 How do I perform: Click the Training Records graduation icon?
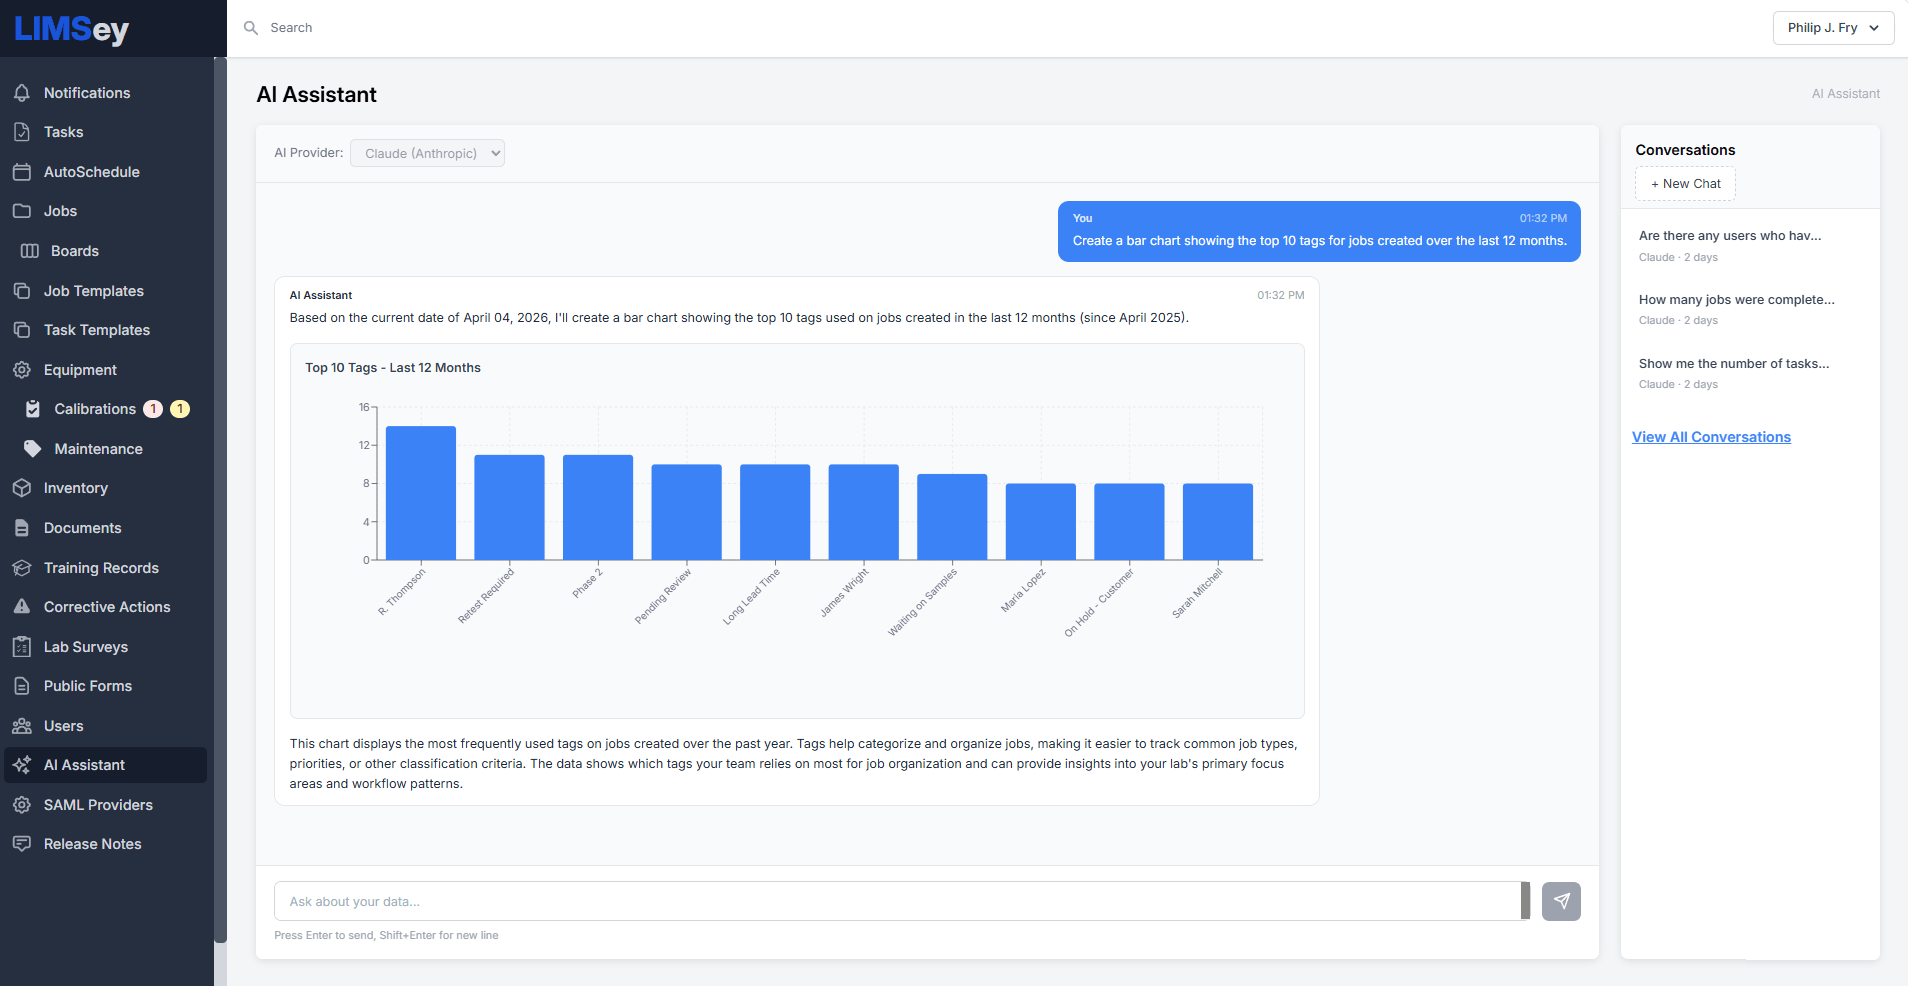click(x=22, y=568)
